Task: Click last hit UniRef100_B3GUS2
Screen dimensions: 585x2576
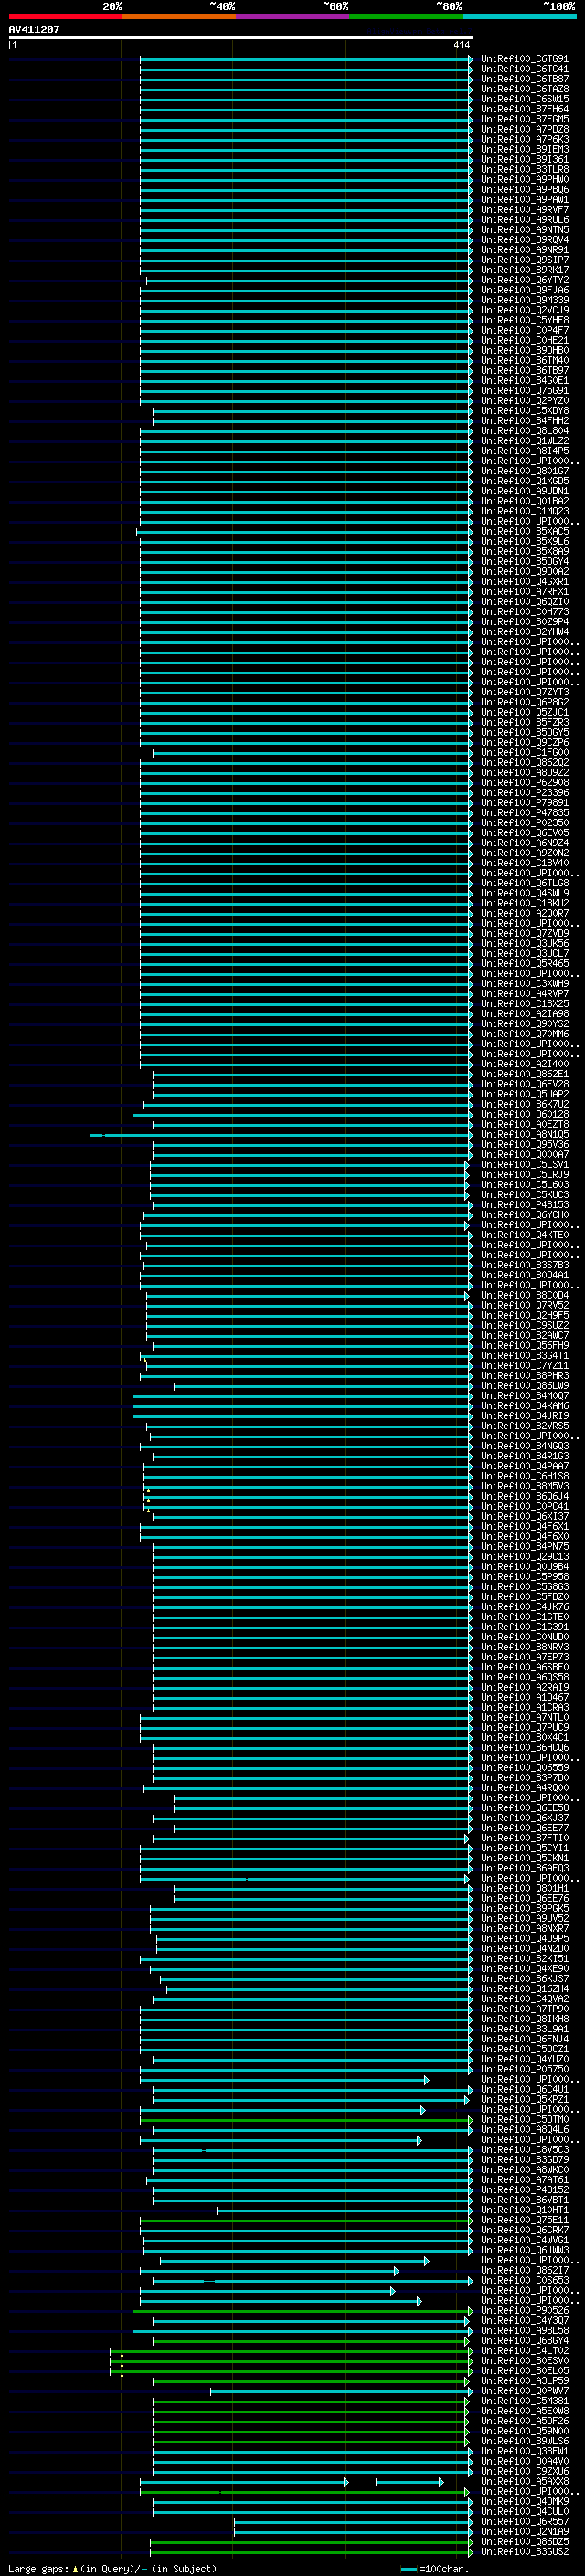Action: pyautogui.click(x=525, y=2551)
